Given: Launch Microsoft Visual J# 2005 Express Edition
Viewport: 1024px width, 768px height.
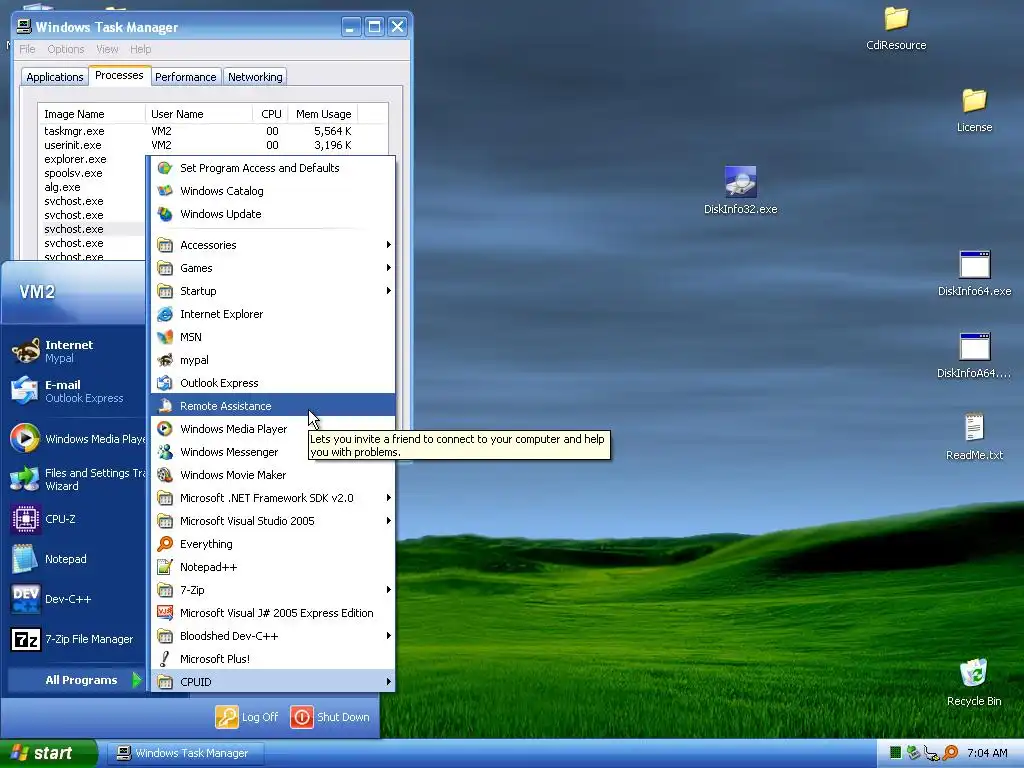Looking at the screenshot, I should (x=273, y=613).
